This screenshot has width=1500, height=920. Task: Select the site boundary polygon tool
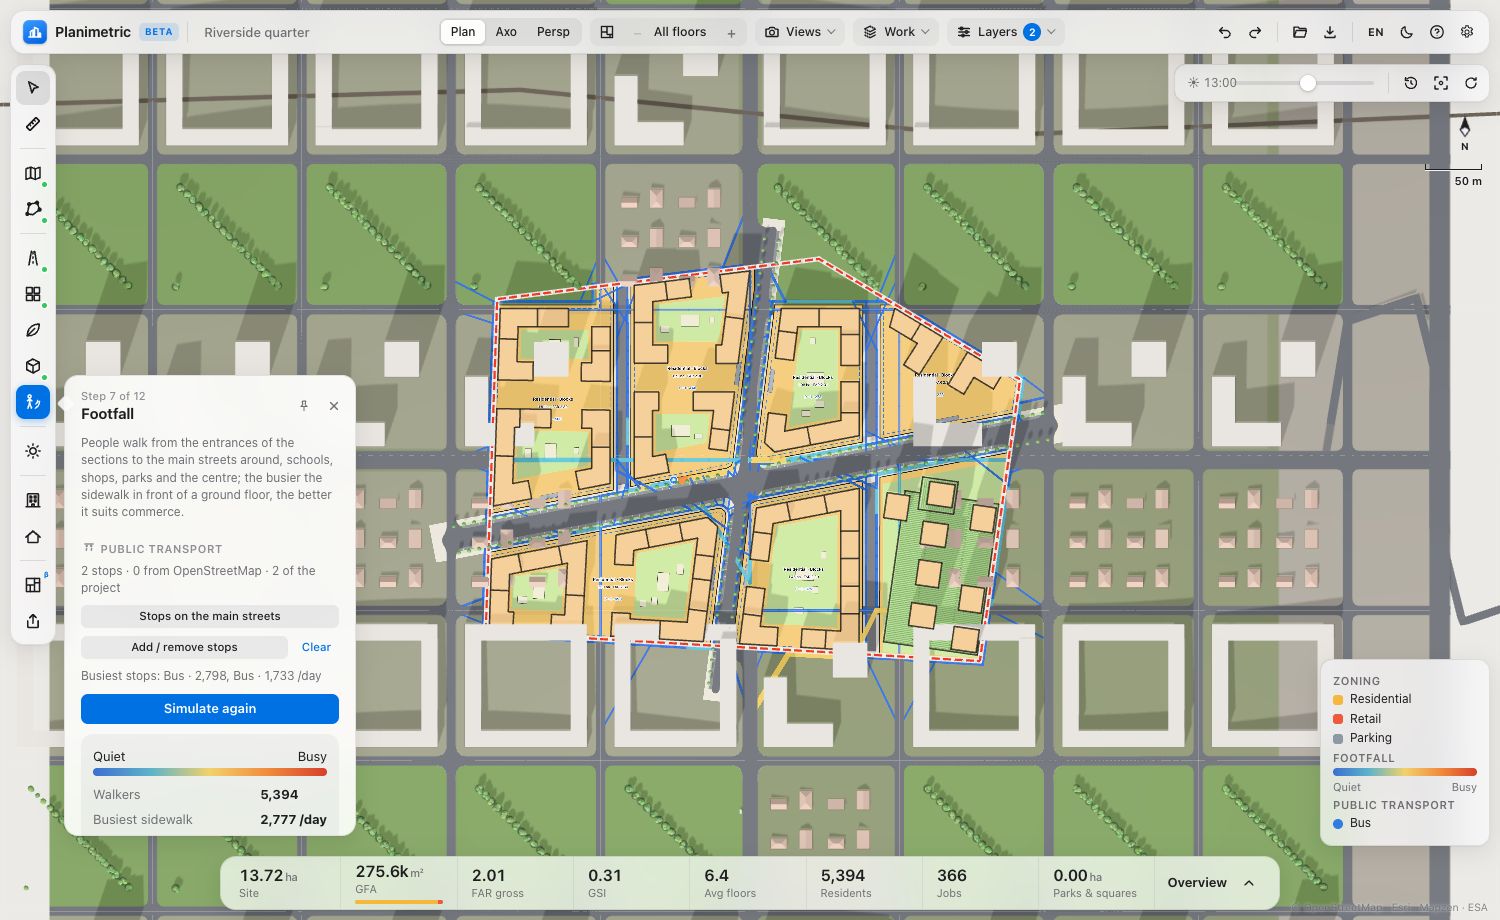pyautogui.click(x=33, y=209)
